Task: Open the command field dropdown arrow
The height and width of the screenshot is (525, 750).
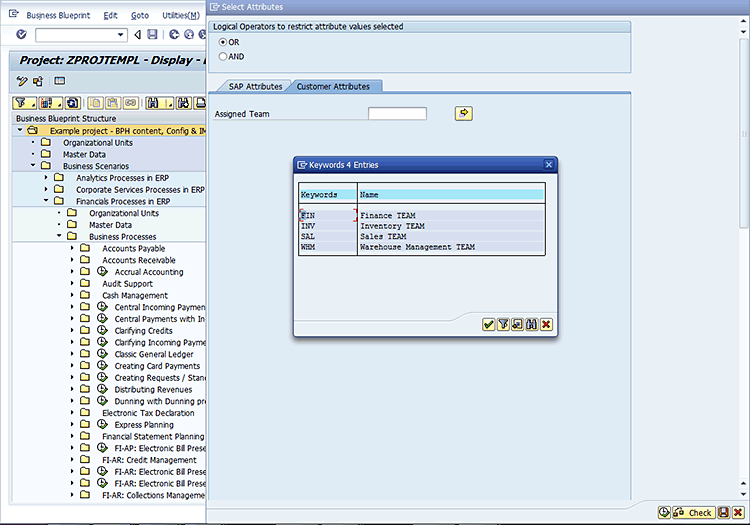Action: tap(122, 35)
